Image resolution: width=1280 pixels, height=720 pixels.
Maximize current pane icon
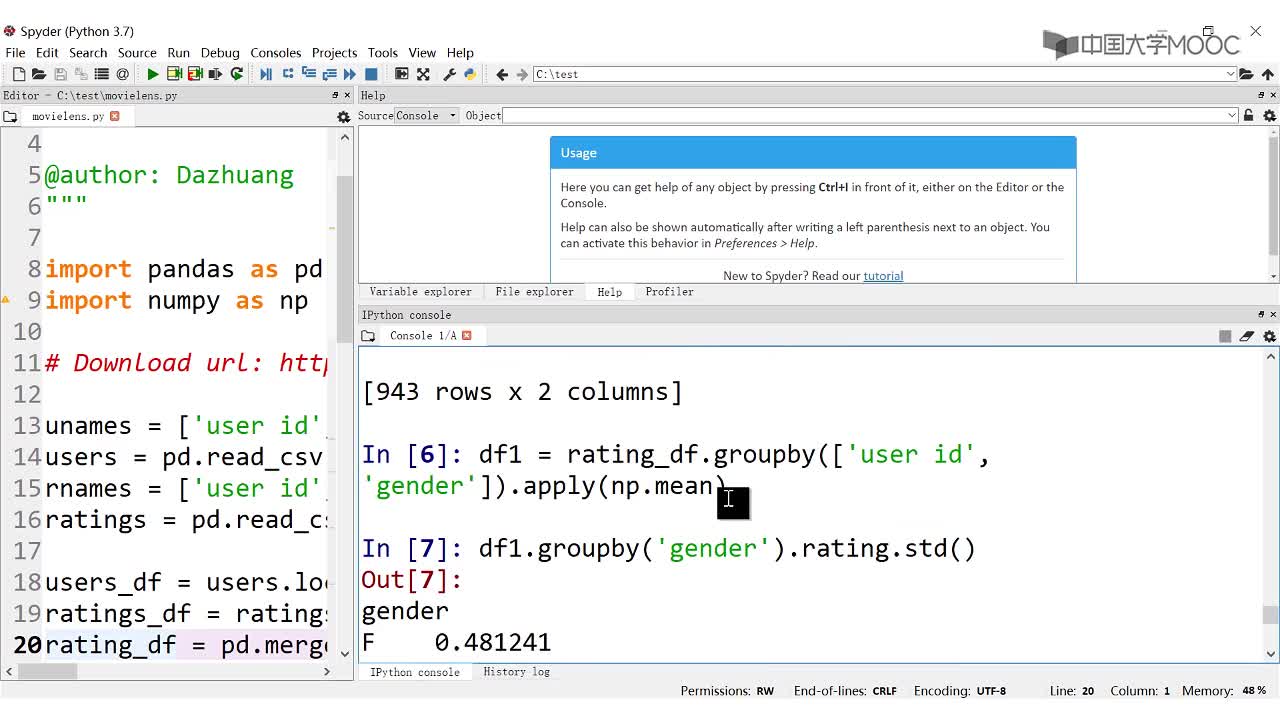(401, 74)
